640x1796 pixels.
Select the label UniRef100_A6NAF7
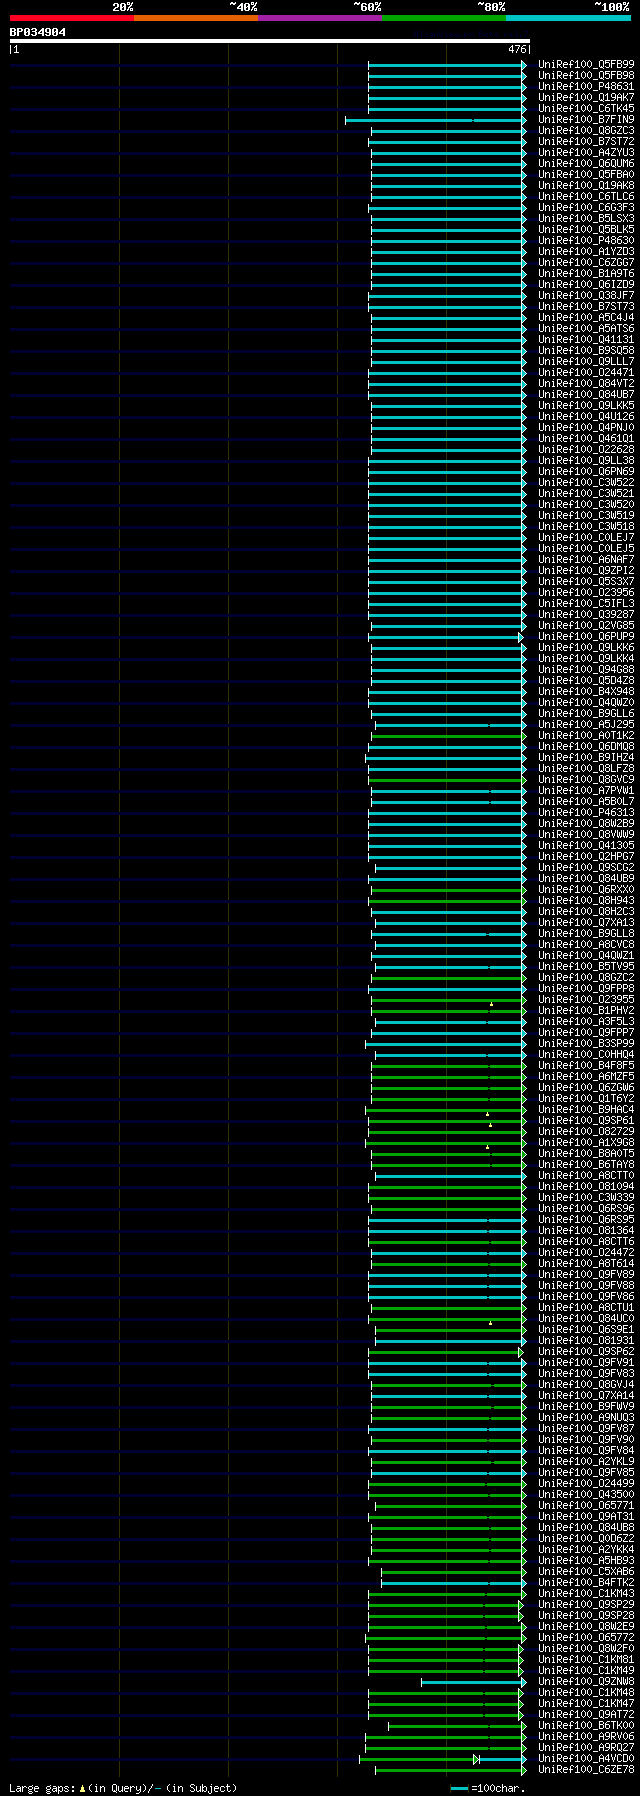(x=586, y=559)
